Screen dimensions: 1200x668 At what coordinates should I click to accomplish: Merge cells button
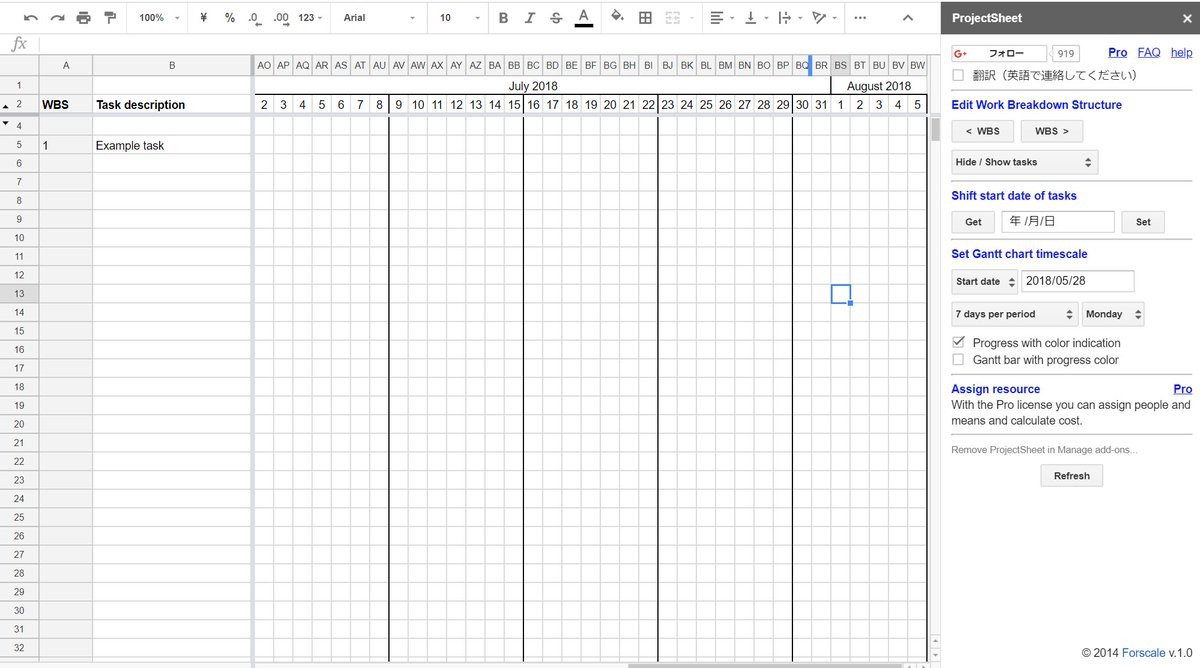(672, 18)
